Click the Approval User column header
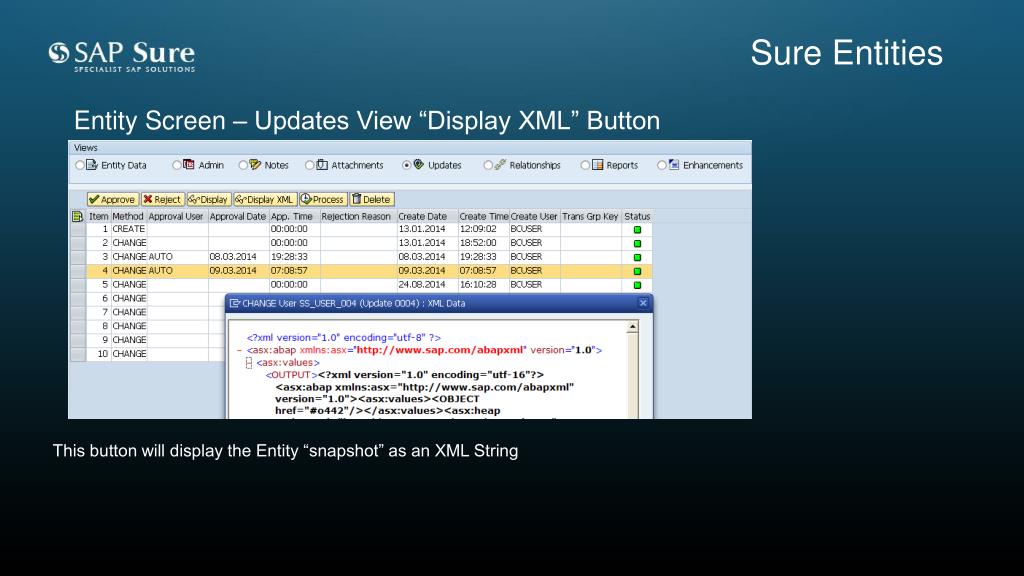1024x576 pixels. pyautogui.click(x=176, y=216)
